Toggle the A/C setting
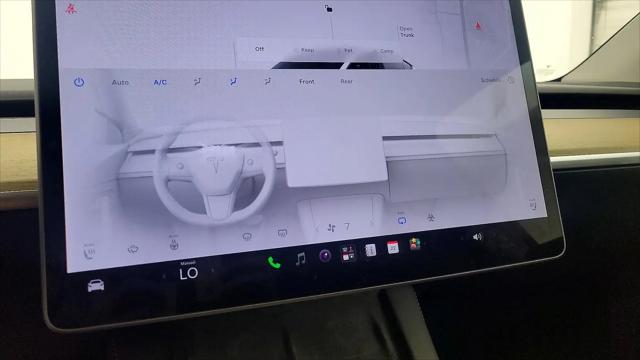Screen dimensions: 640x360 click(160, 82)
